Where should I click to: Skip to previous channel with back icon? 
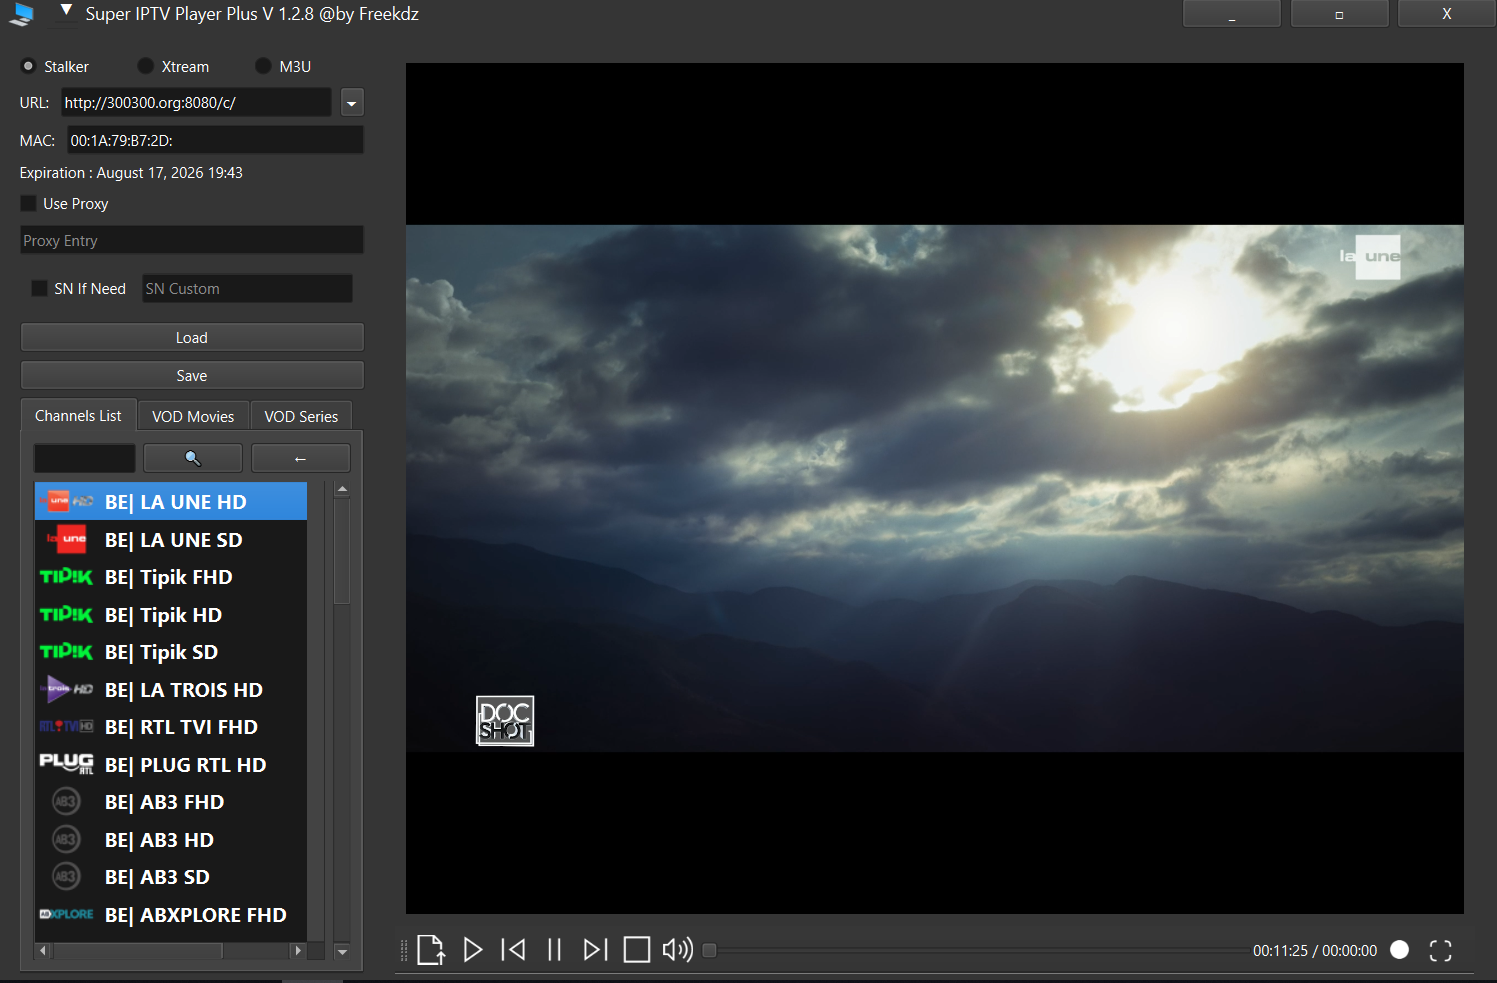click(513, 950)
